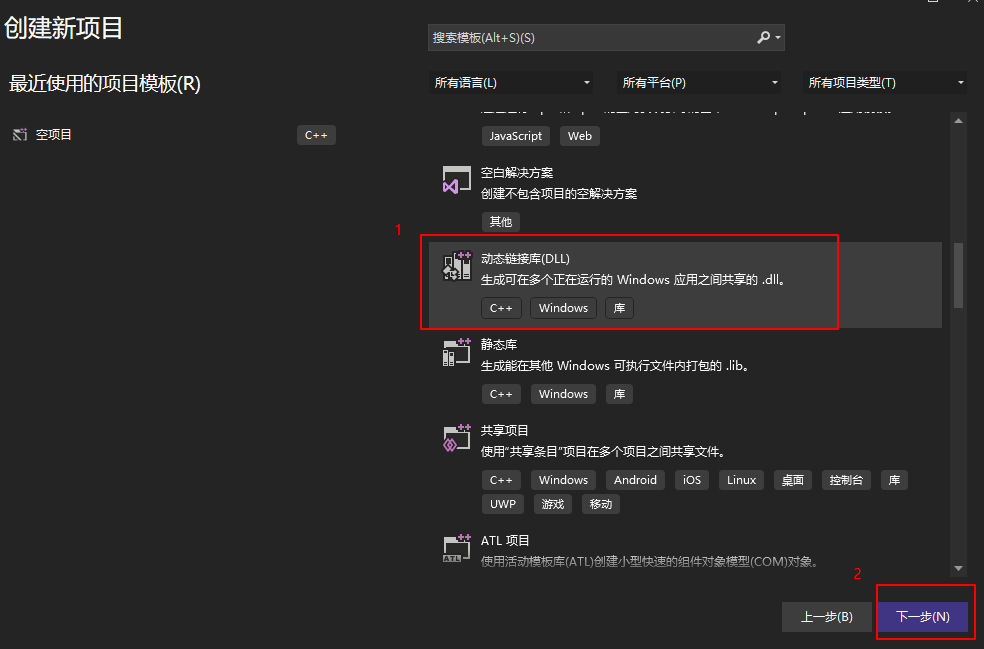Click the Dynamic Link Library (DLL) template icon
This screenshot has width=984, height=649.
coord(456,266)
